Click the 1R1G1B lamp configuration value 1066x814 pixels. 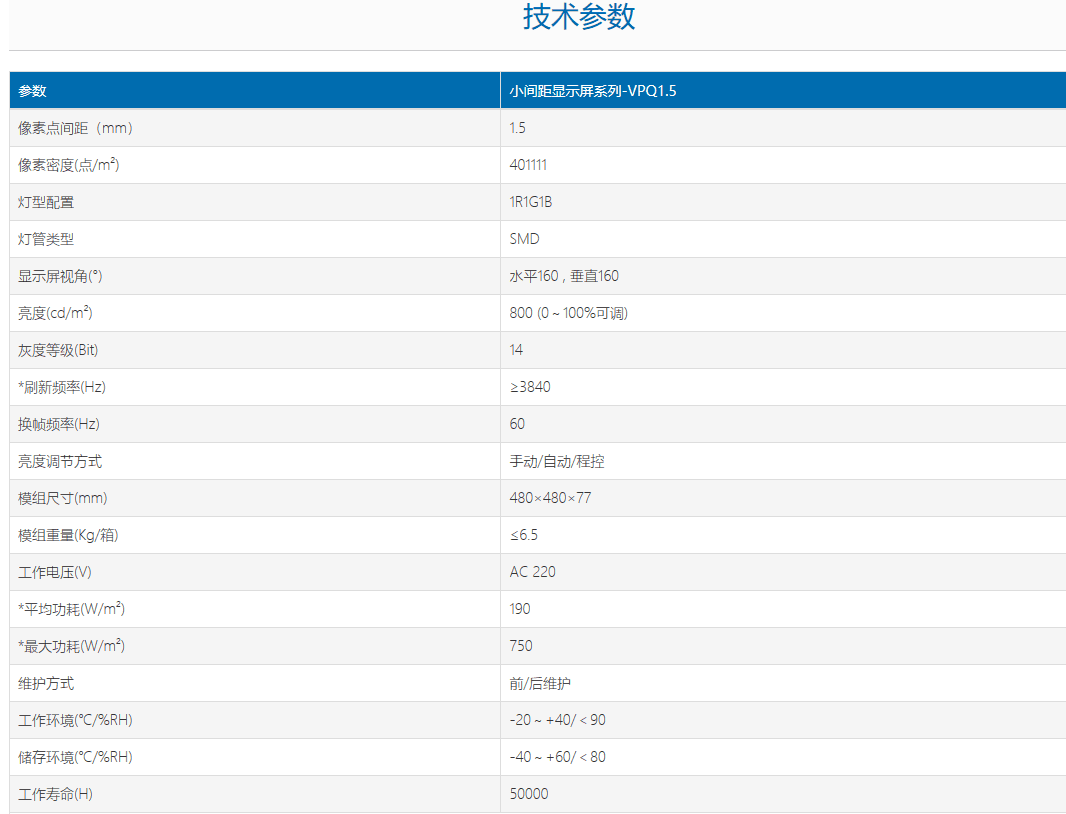tap(531, 202)
